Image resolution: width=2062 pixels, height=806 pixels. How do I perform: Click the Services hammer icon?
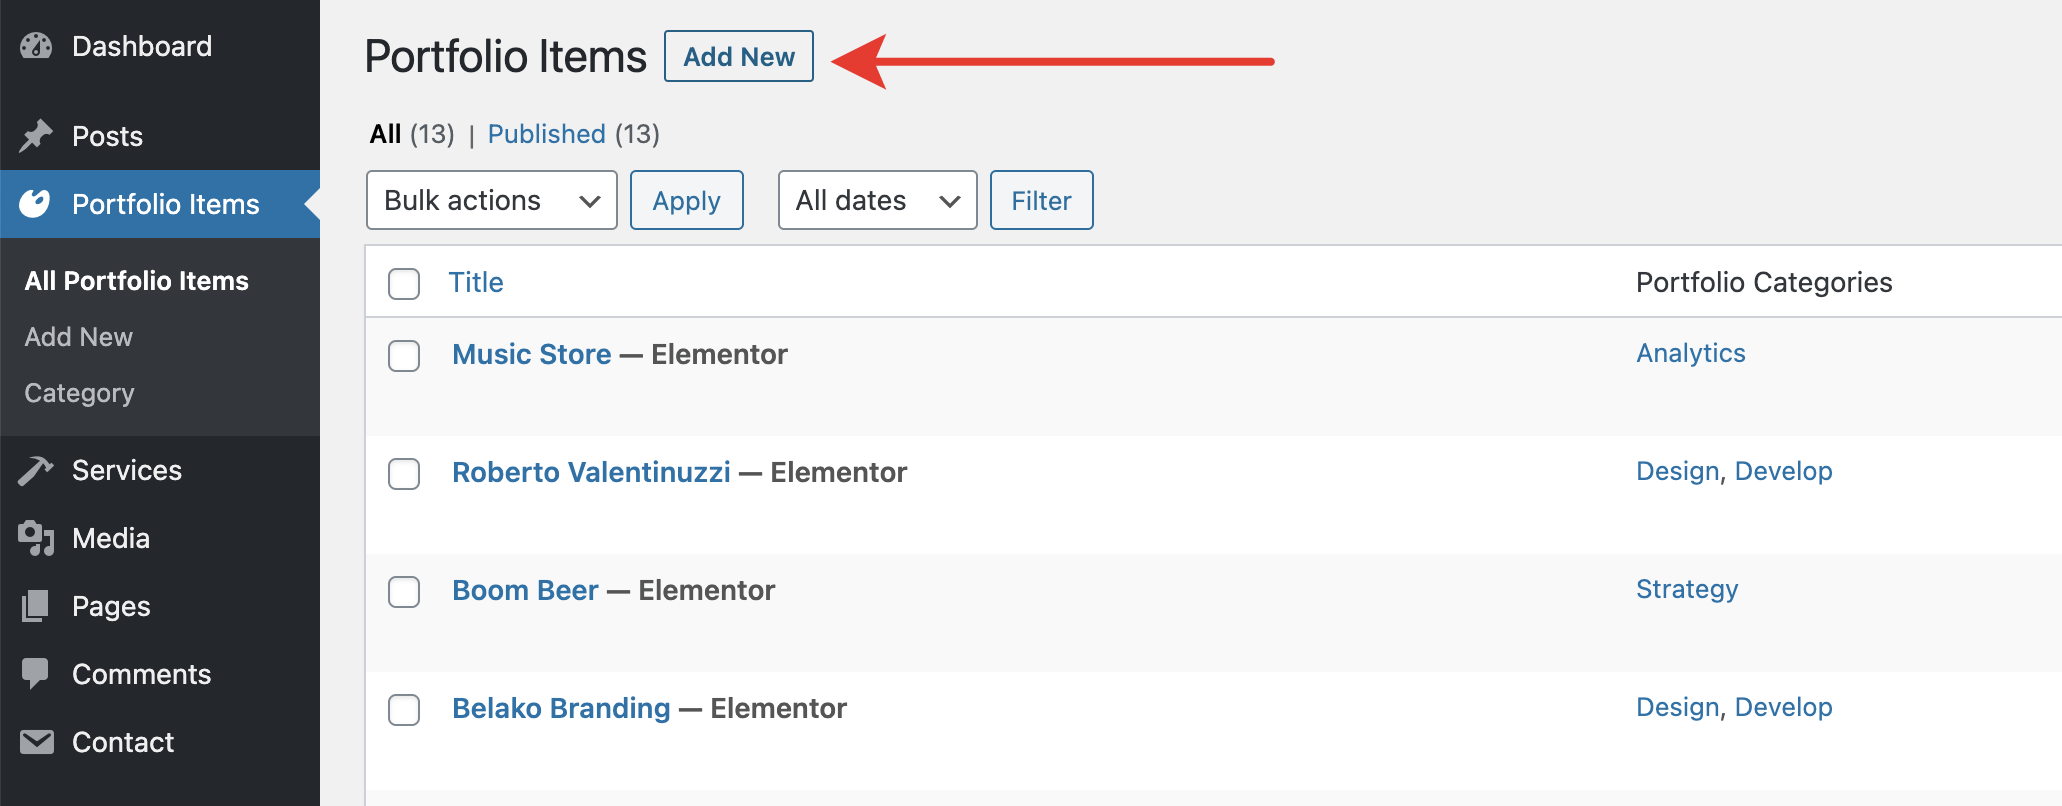(x=36, y=470)
